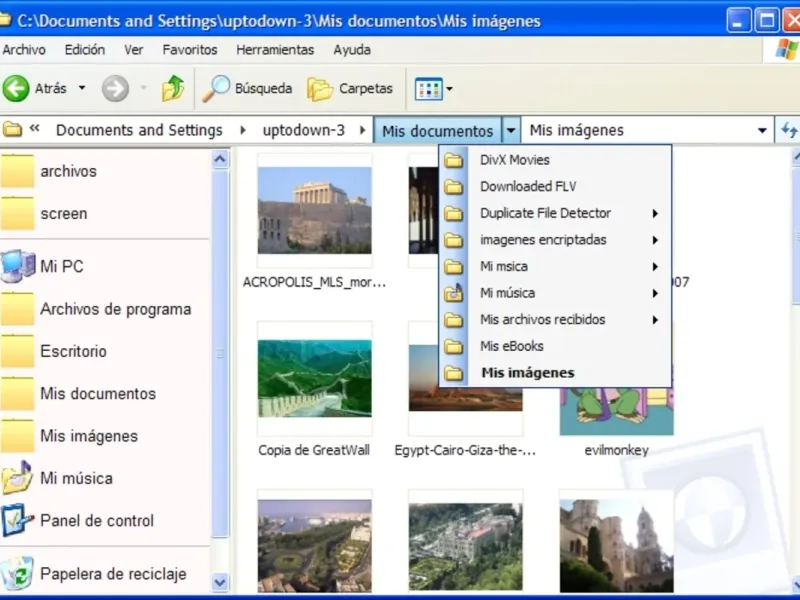This screenshot has height=600, width=800.
Task: Expand the imagenes encriptadas submenu arrow
Action: 655,240
